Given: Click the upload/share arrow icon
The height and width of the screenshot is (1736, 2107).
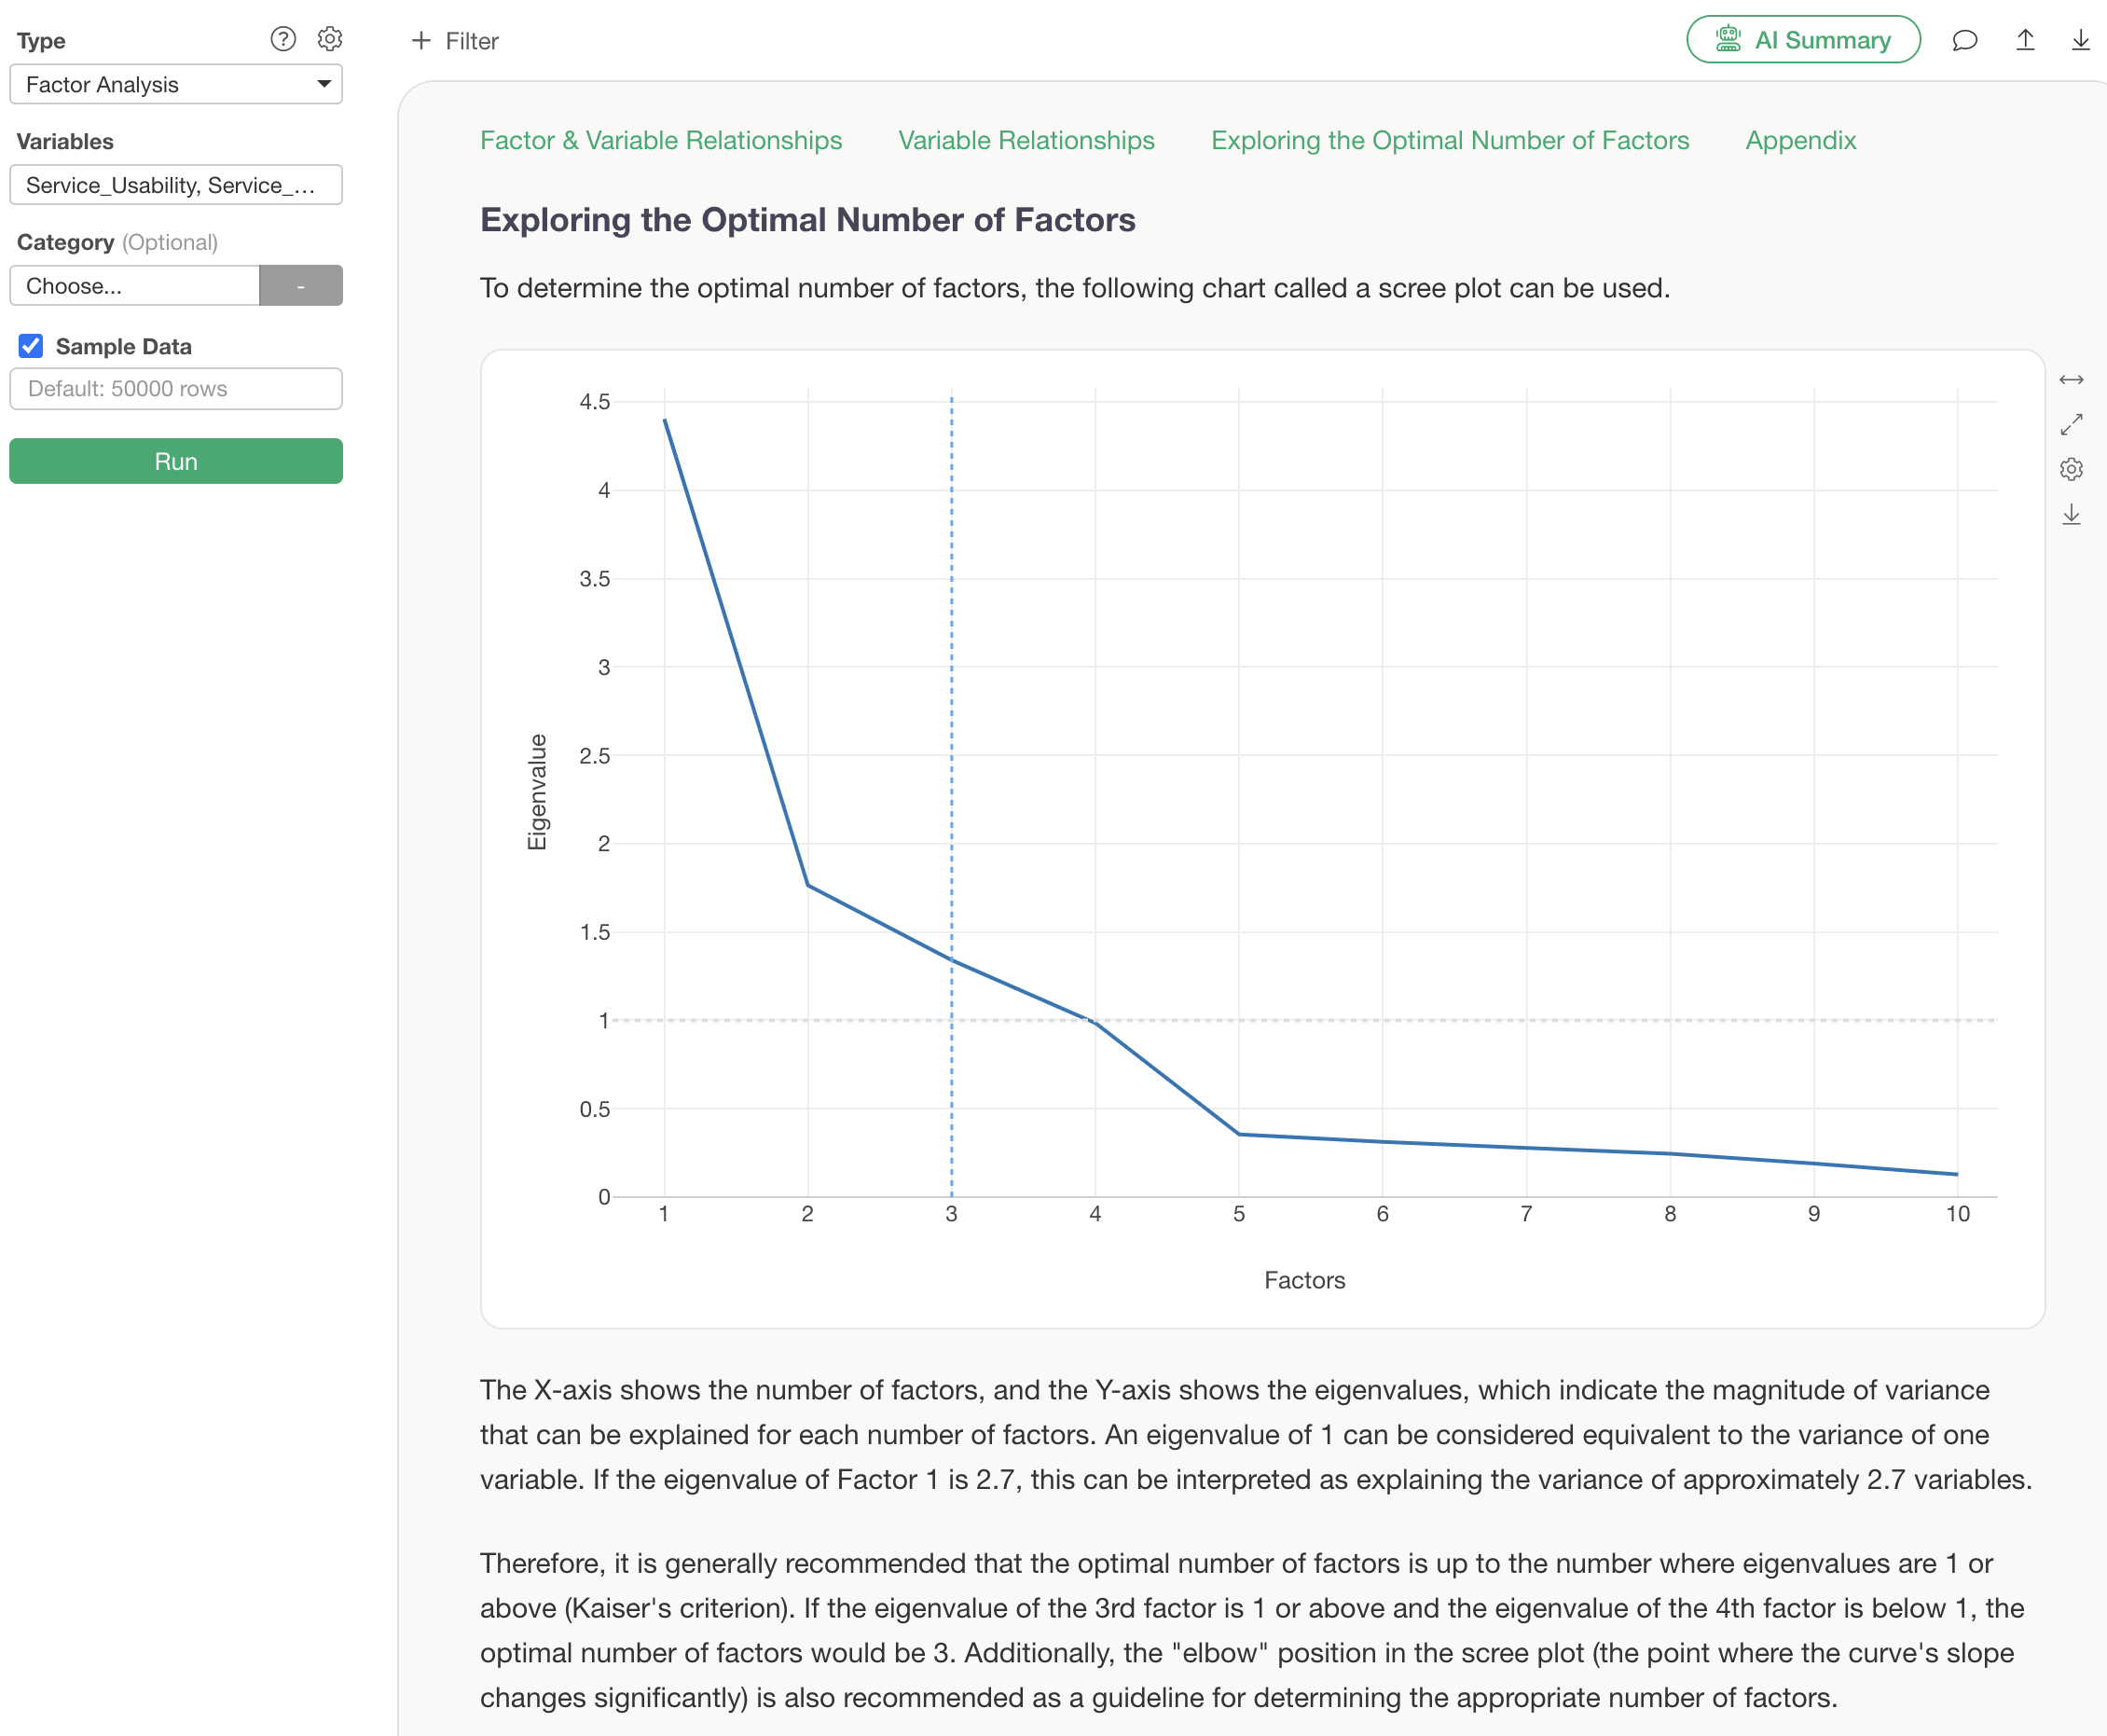Looking at the screenshot, I should (2025, 40).
